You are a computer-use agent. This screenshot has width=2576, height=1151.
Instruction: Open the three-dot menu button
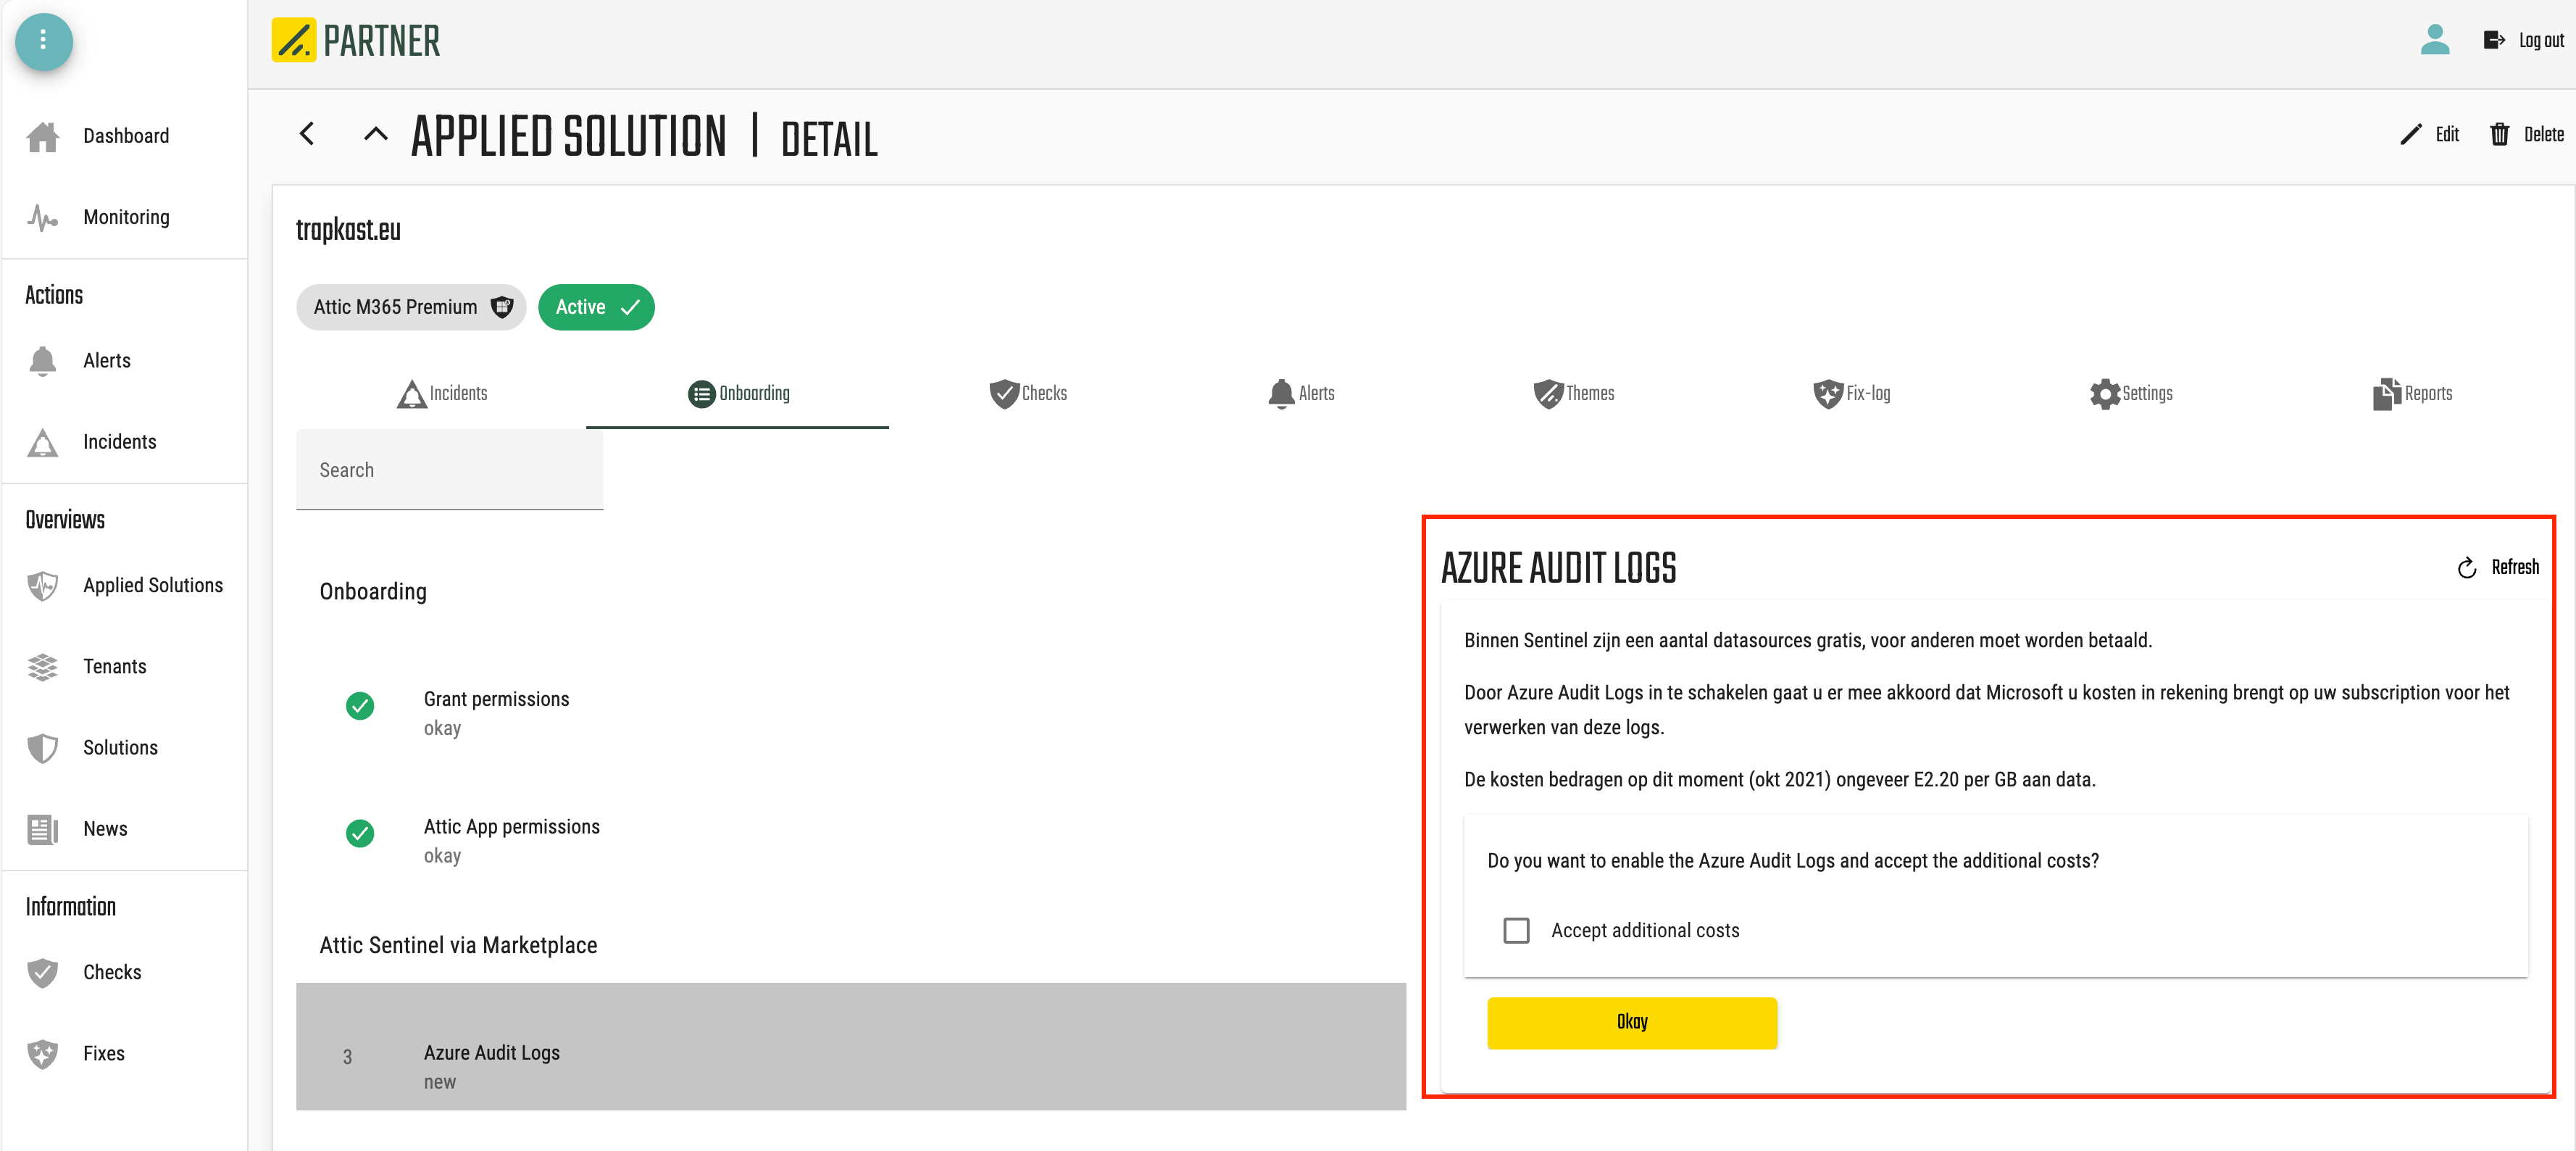point(43,41)
